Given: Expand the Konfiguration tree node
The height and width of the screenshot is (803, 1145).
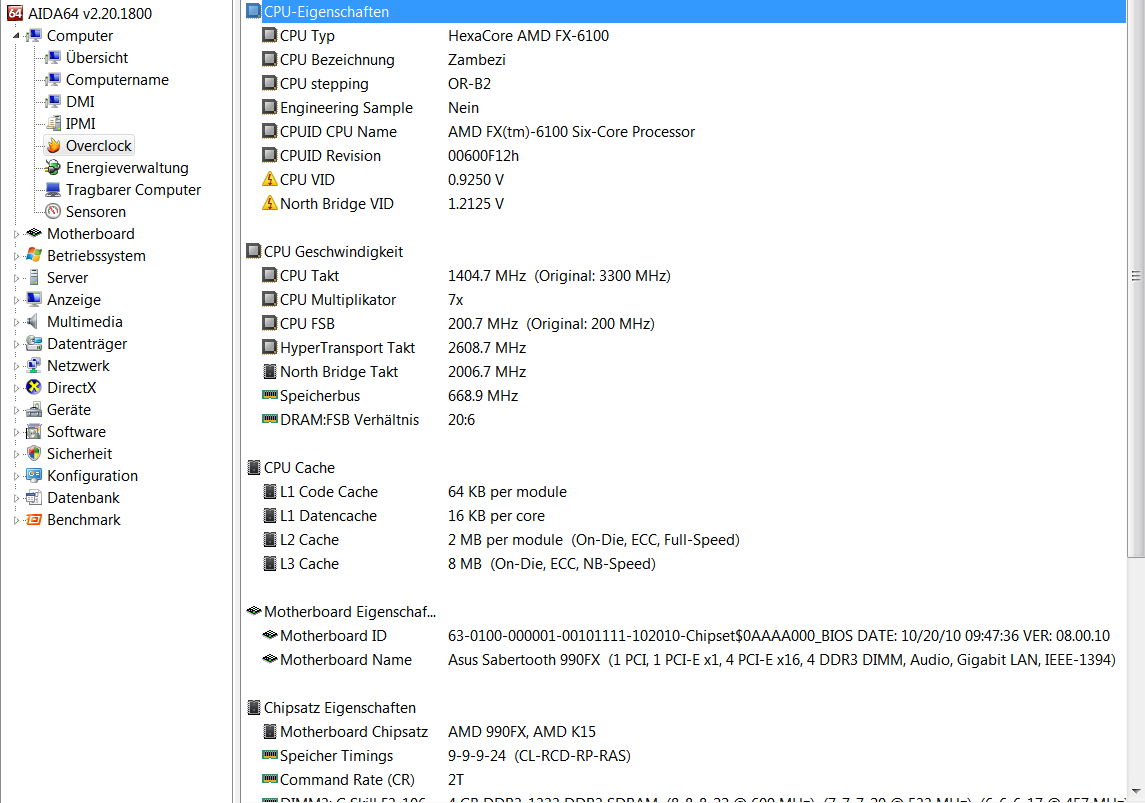Looking at the screenshot, I should point(16,476).
